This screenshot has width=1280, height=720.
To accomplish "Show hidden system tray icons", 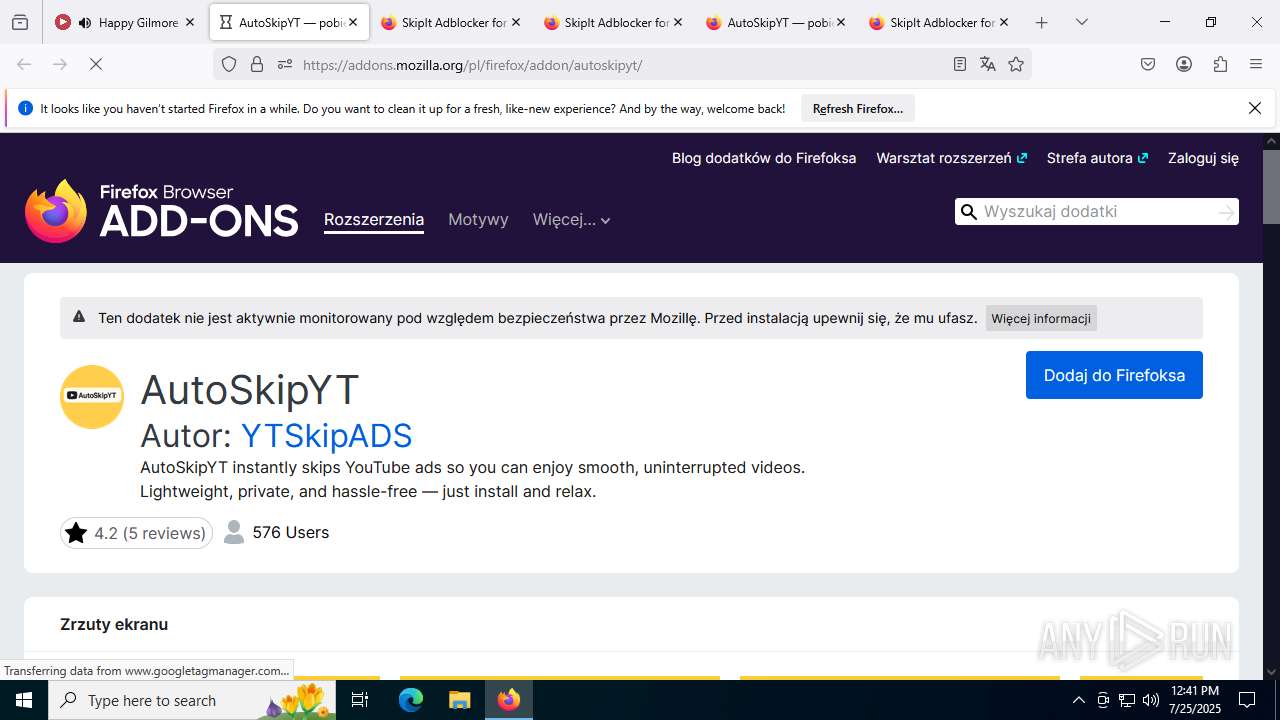I will [x=1078, y=700].
